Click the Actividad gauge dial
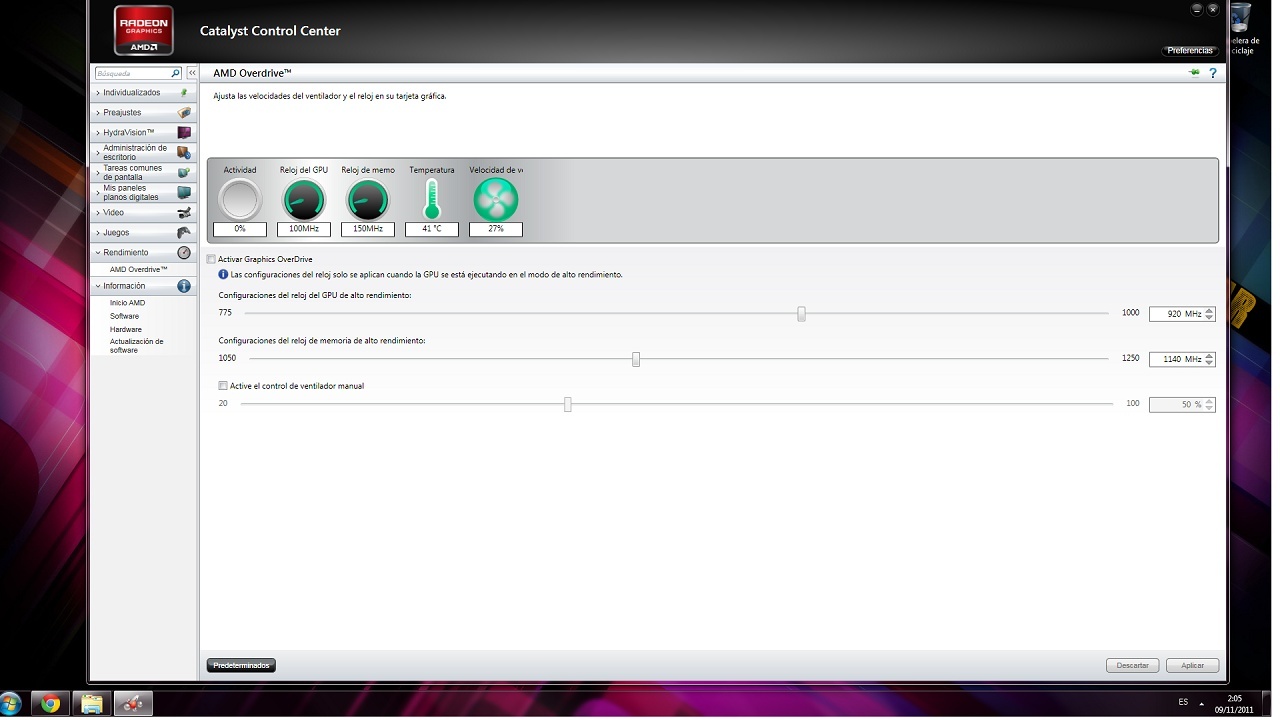1280x720 pixels. 240,199
